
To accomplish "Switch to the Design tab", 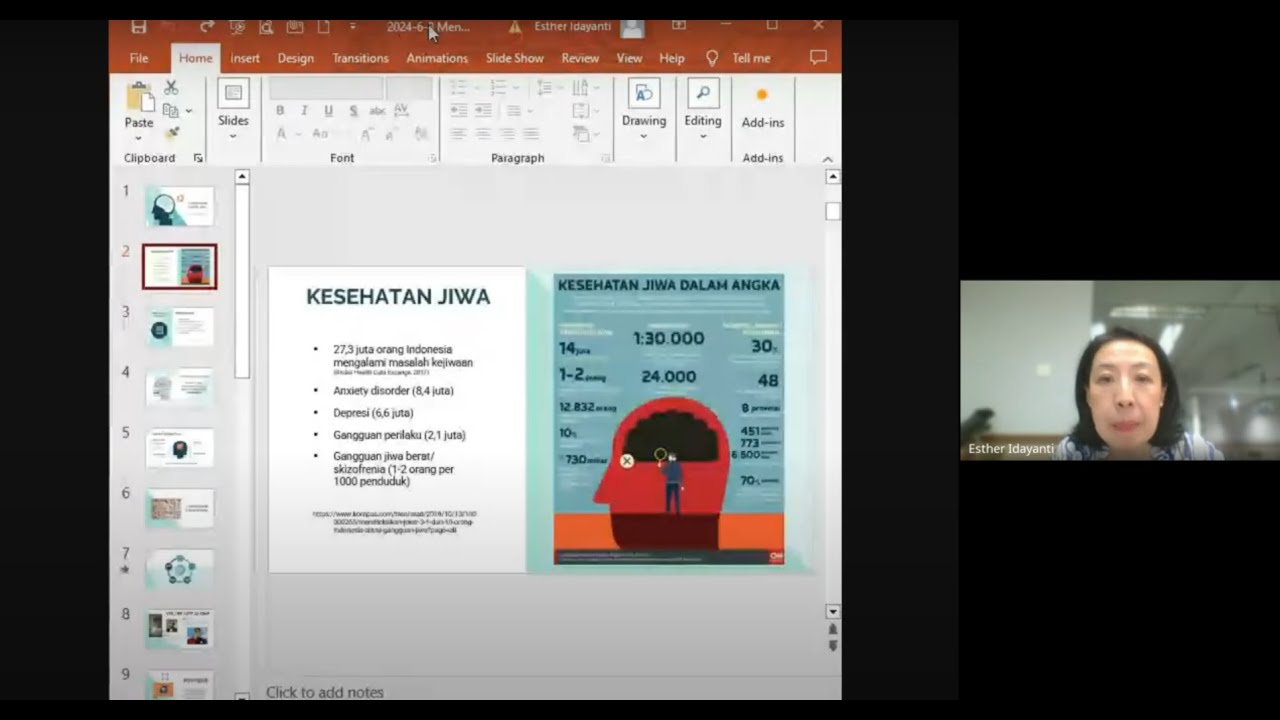I will pos(295,58).
